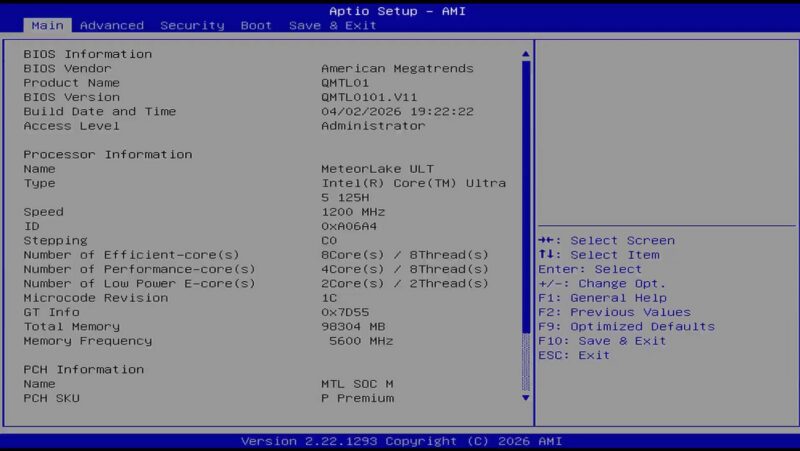Click the Number of Low Power E-core(s) label
This screenshot has width=800, height=451.
[139, 283]
